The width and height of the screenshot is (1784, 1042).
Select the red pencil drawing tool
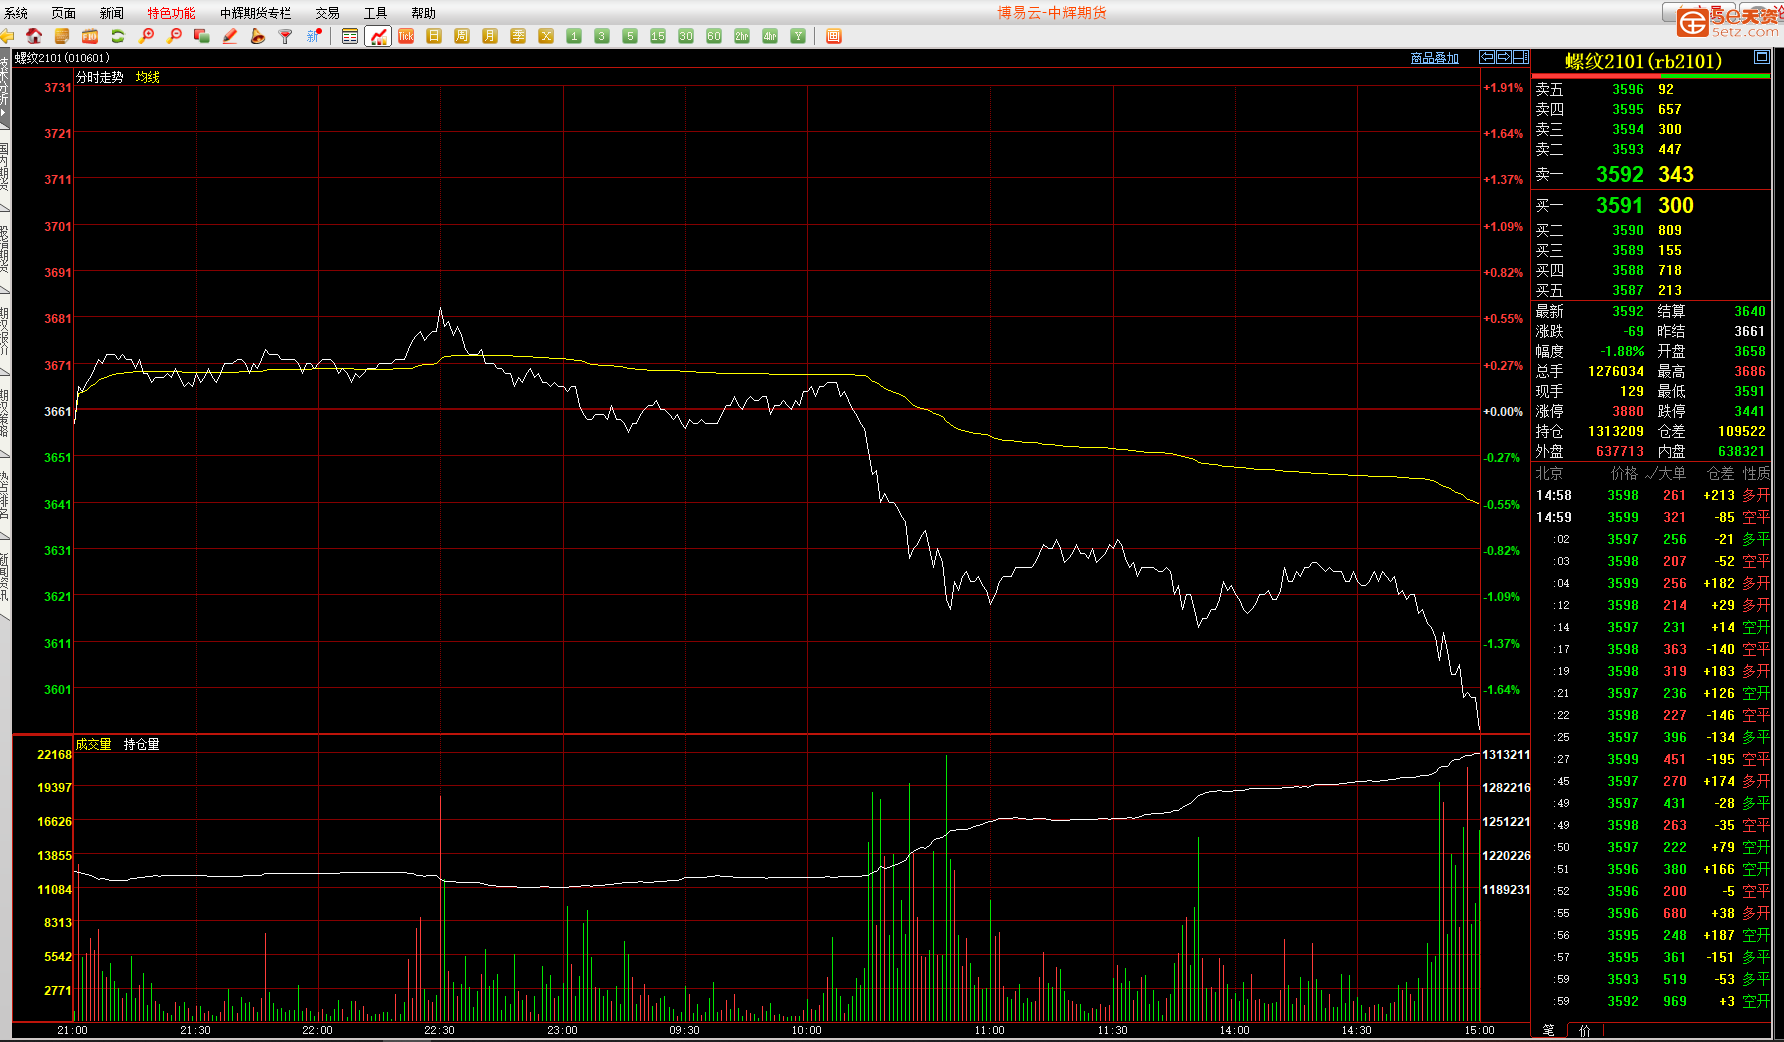(x=230, y=36)
